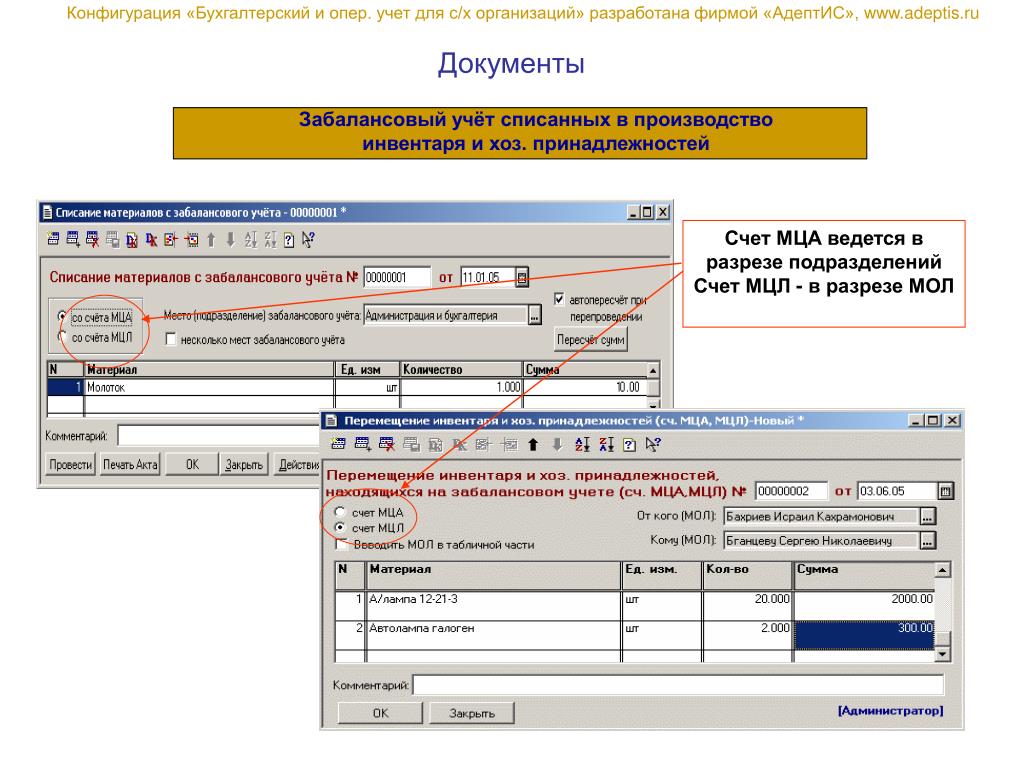Click Печать Акта button
Image resolution: width=1024 pixels, height=768 pixels.
130,464
